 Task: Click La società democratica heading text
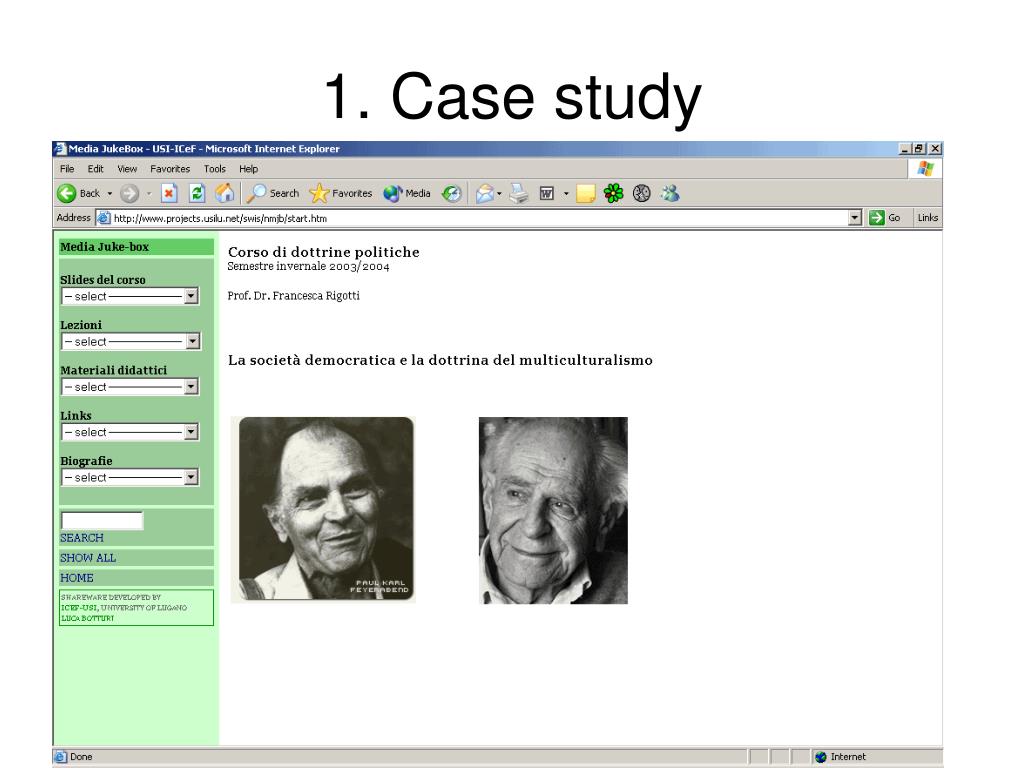click(440, 360)
